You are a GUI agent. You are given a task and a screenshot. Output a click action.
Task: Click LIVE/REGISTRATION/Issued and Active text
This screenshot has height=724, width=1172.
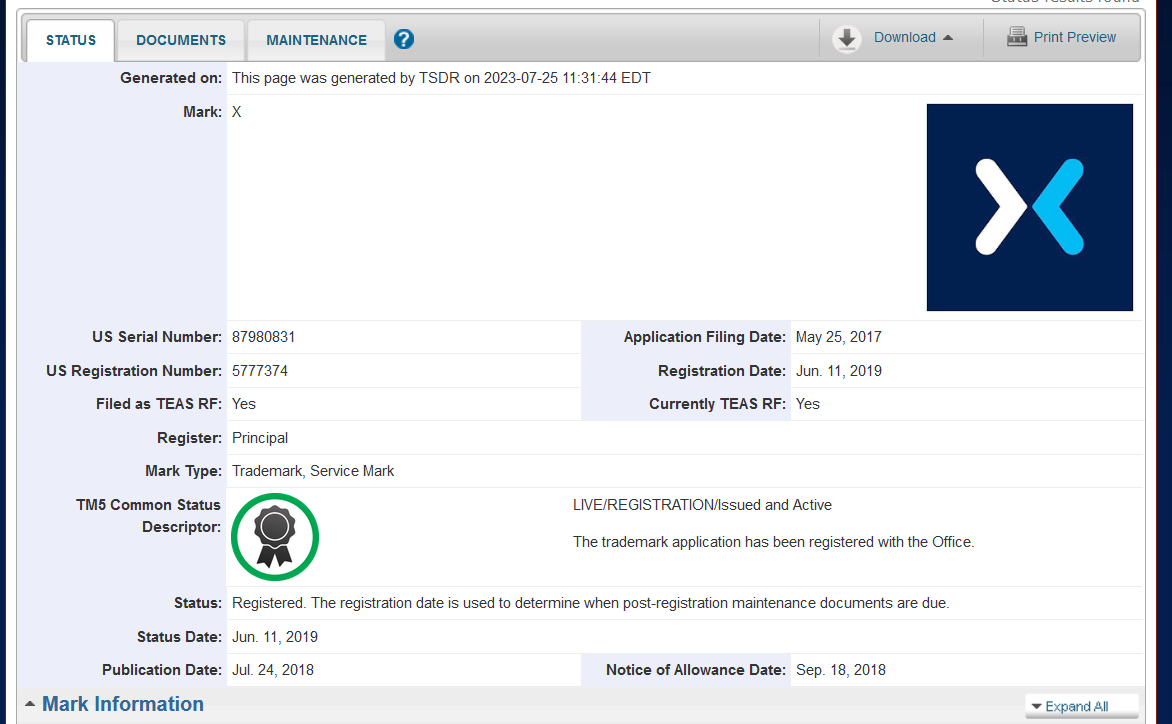702,505
